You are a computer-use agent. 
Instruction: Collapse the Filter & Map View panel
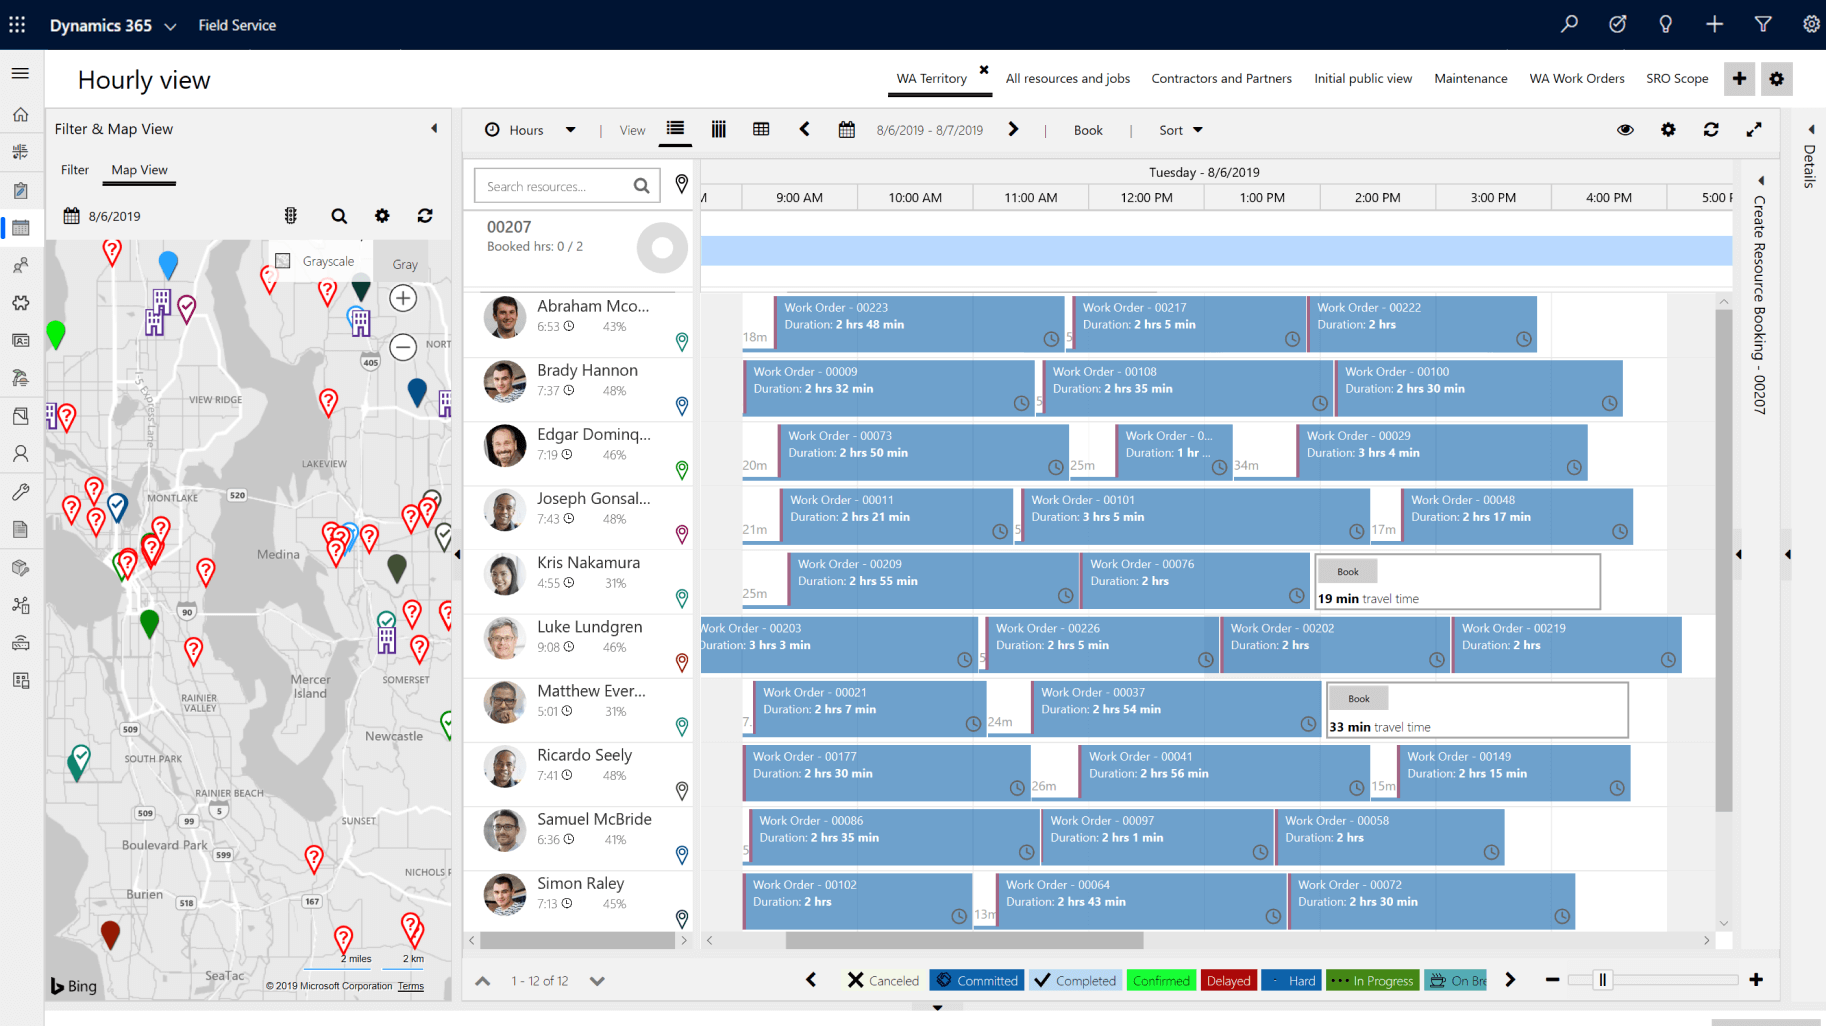pos(434,128)
